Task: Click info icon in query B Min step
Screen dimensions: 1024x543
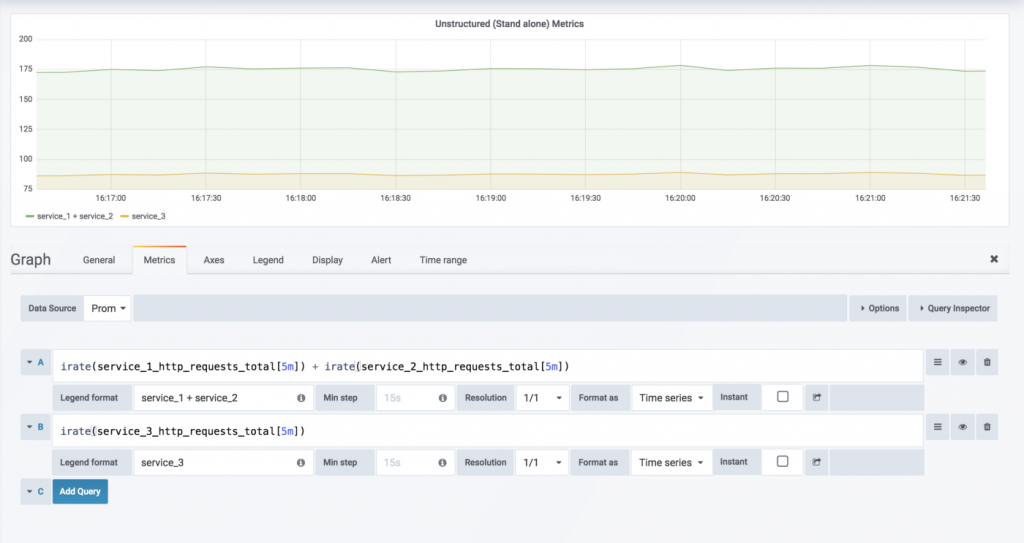Action: pyautogui.click(x=442, y=463)
